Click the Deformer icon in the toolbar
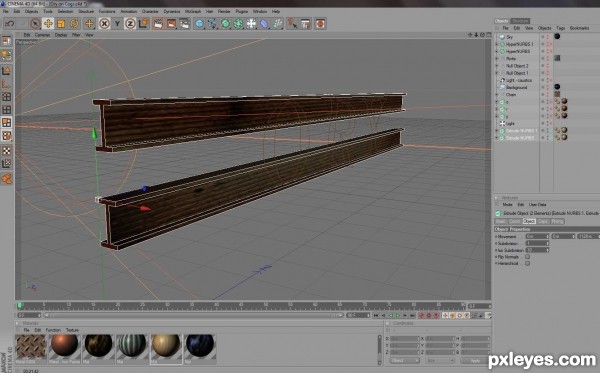Viewport: 600px width, 373px height. click(x=264, y=24)
